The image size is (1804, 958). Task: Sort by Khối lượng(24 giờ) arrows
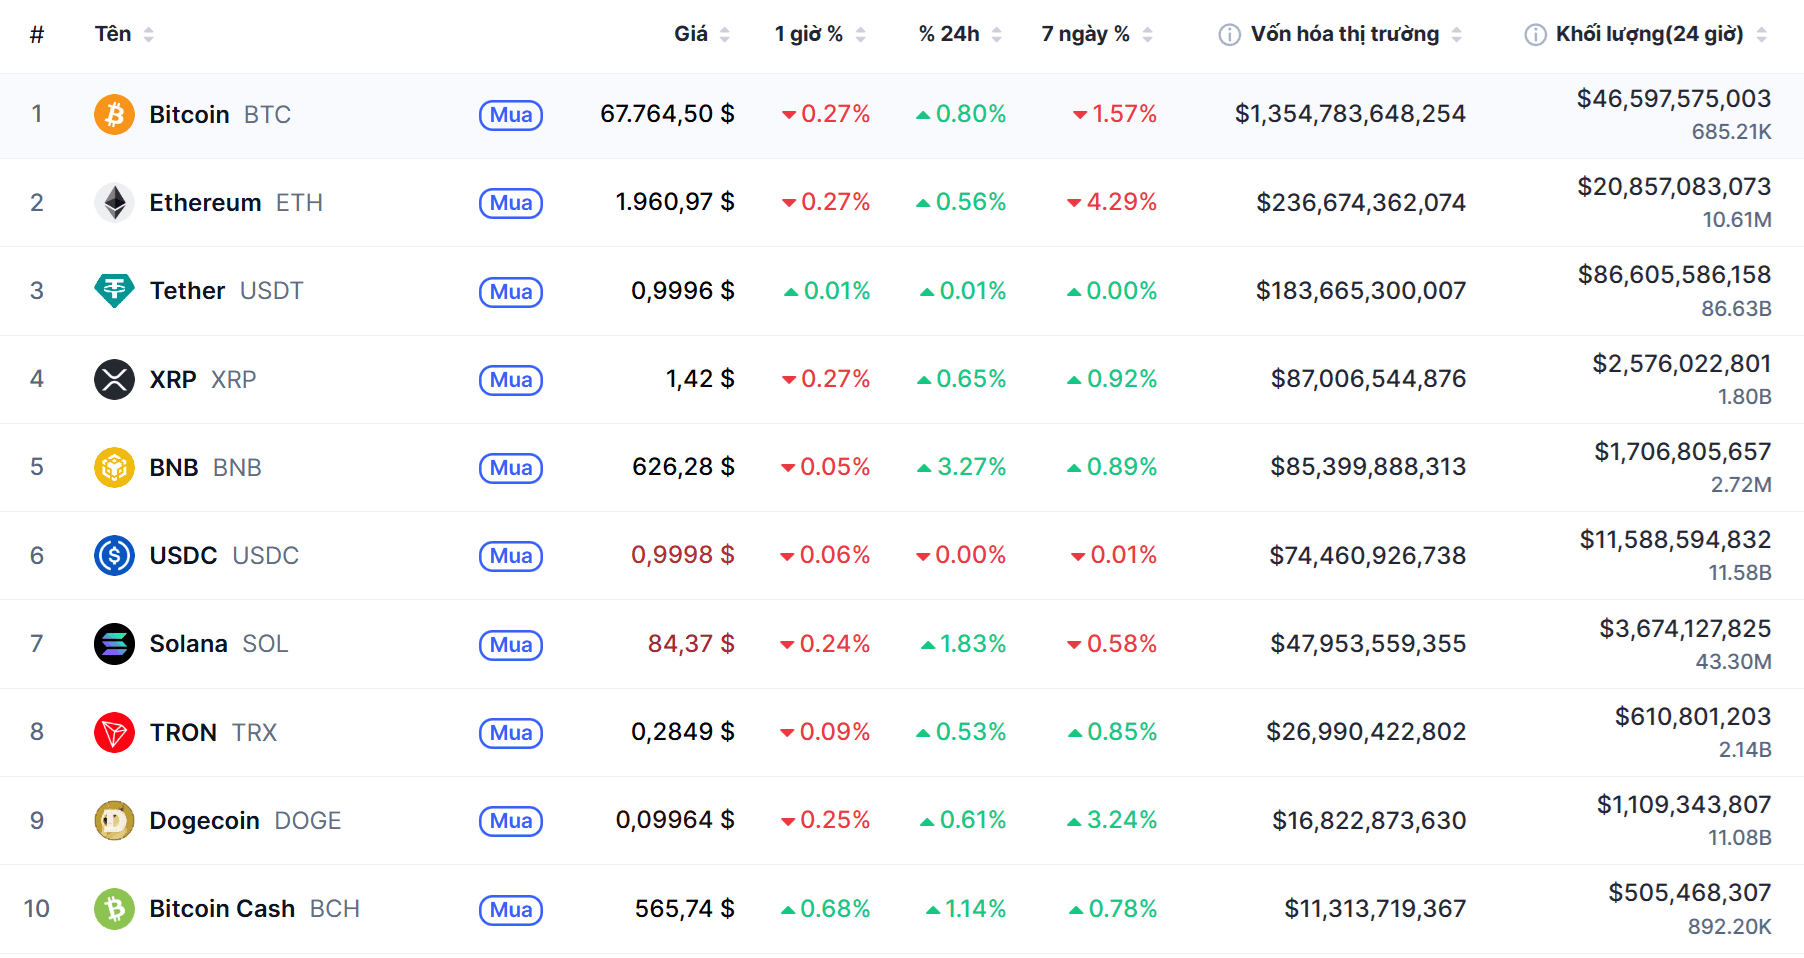click(x=1761, y=35)
